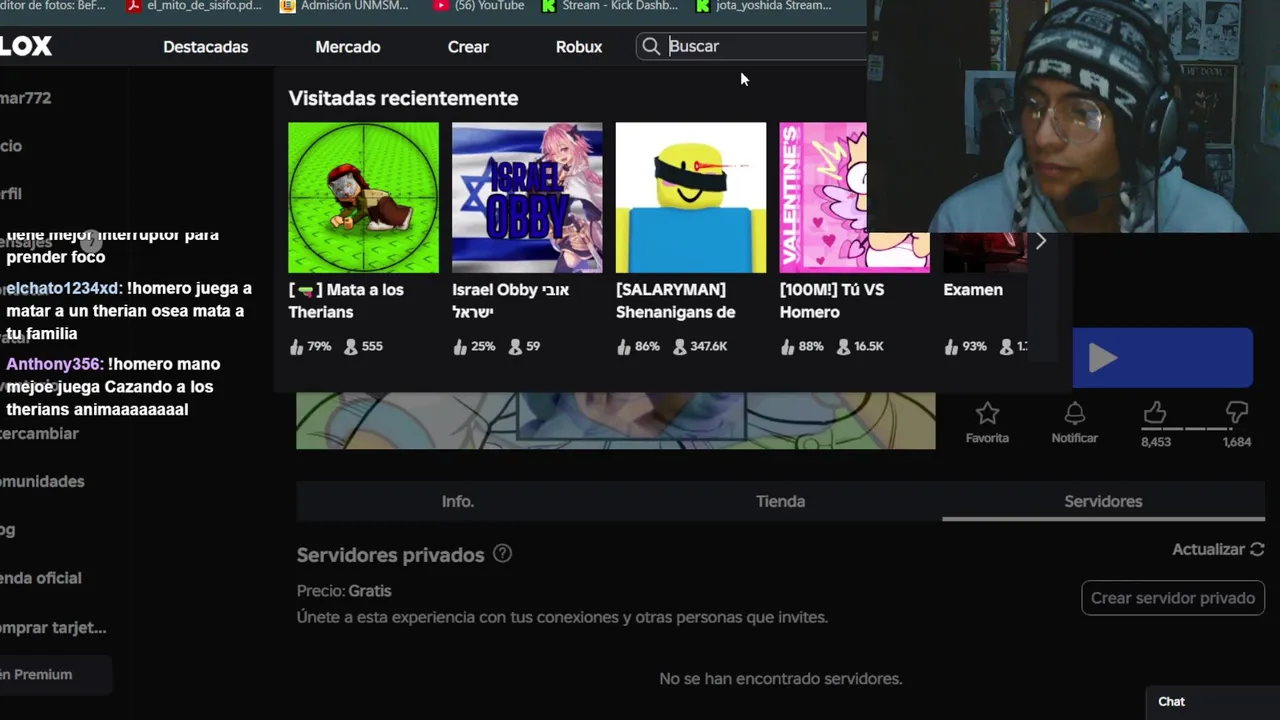Click the mar772 username in sidebar
Screen dimensions: 1280x720
[x=26, y=98]
